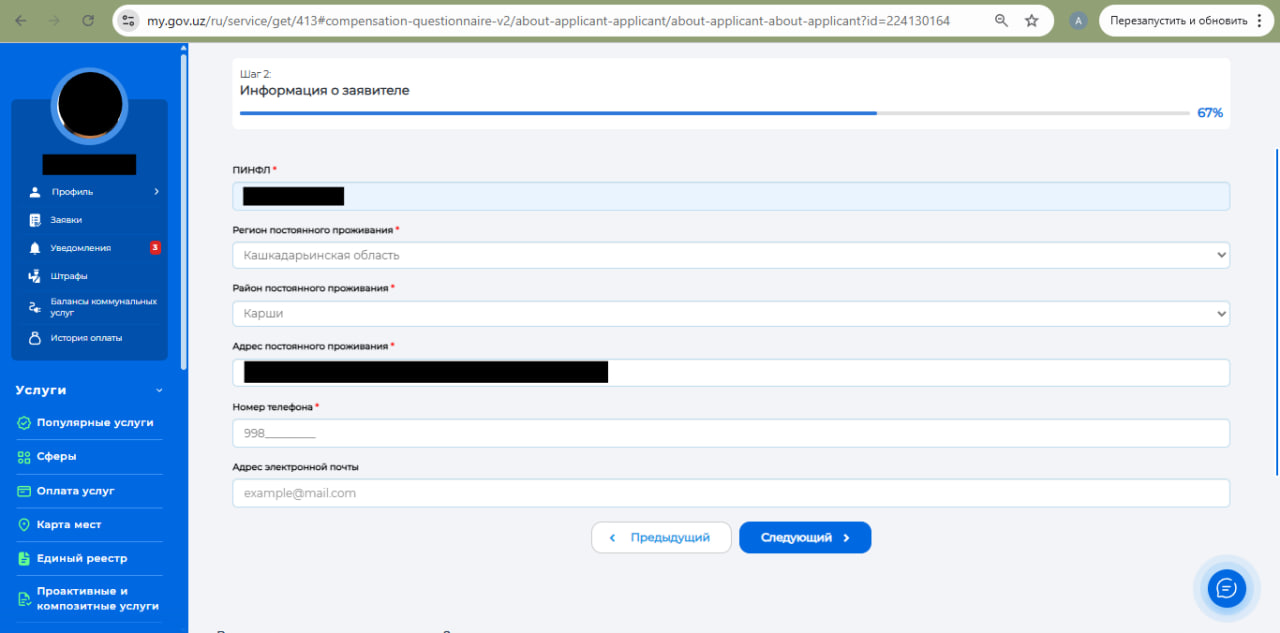Click the Оплата услуг card icon
This screenshot has width=1280, height=633.
tap(24, 491)
